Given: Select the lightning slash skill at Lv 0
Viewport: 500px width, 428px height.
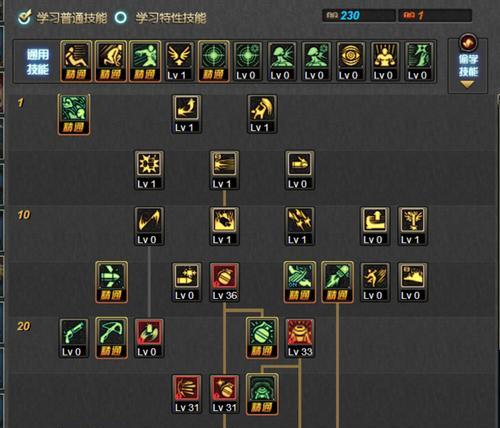Looking at the screenshot, I should (149, 226).
